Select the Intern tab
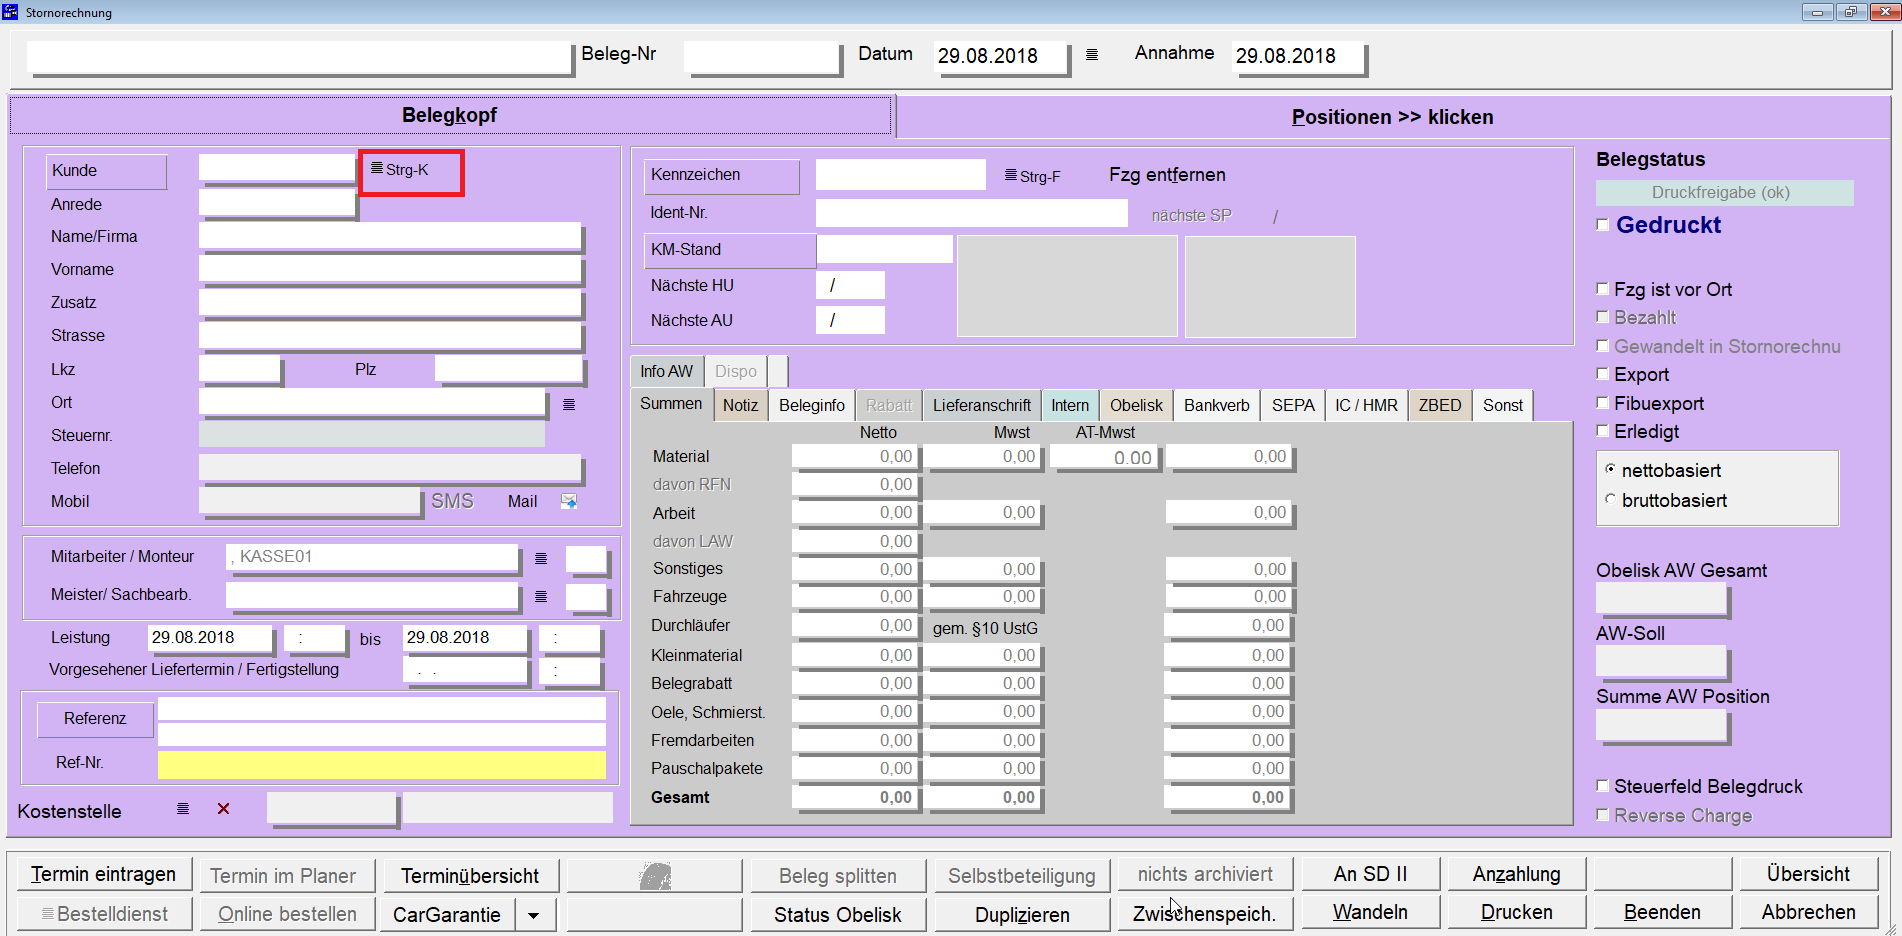This screenshot has height=936, width=1902. coord(1070,405)
